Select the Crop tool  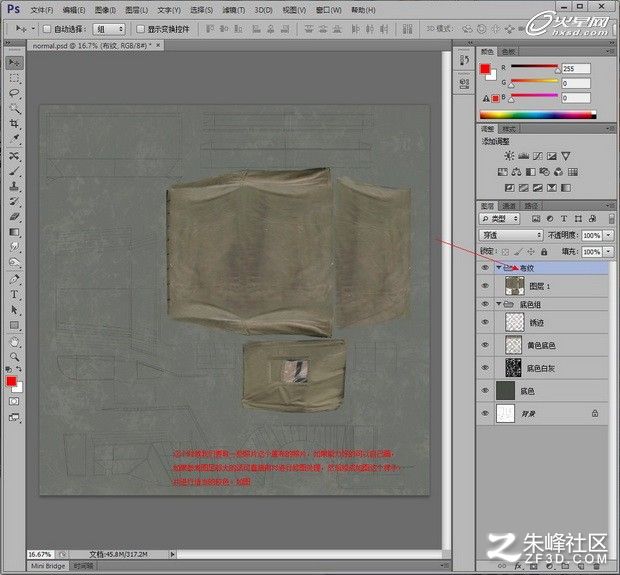14,123
